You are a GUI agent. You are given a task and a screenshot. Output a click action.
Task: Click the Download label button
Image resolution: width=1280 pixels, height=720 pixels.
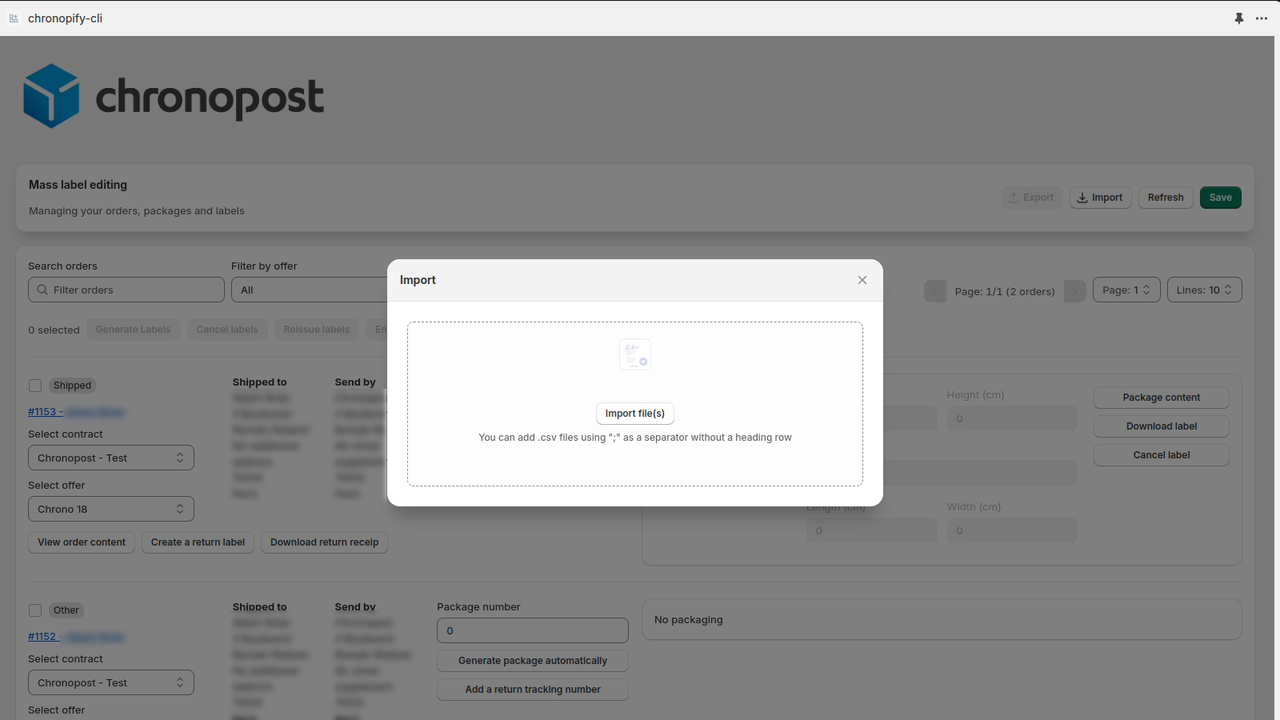coord(1161,426)
